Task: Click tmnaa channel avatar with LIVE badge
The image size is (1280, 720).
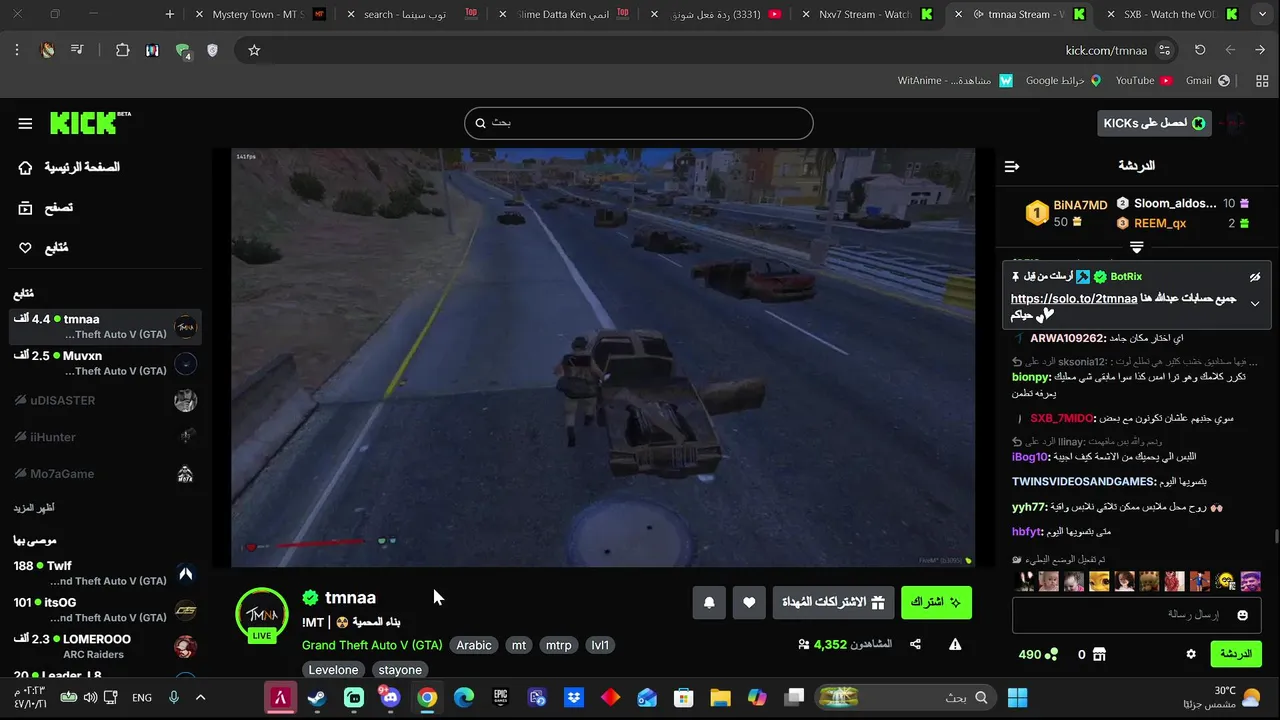Action: tap(262, 614)
